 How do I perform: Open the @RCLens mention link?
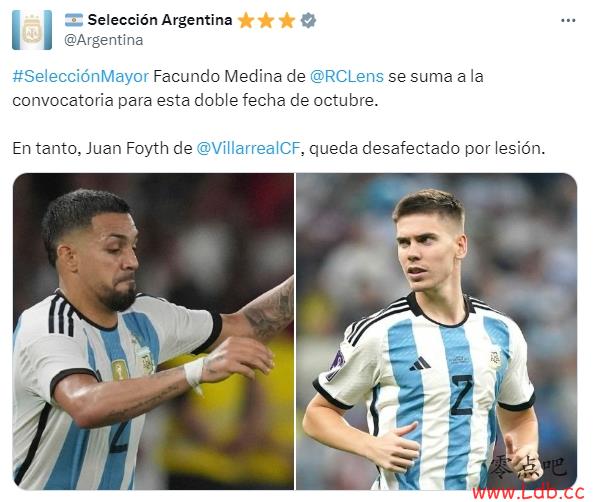pos(347,77)
